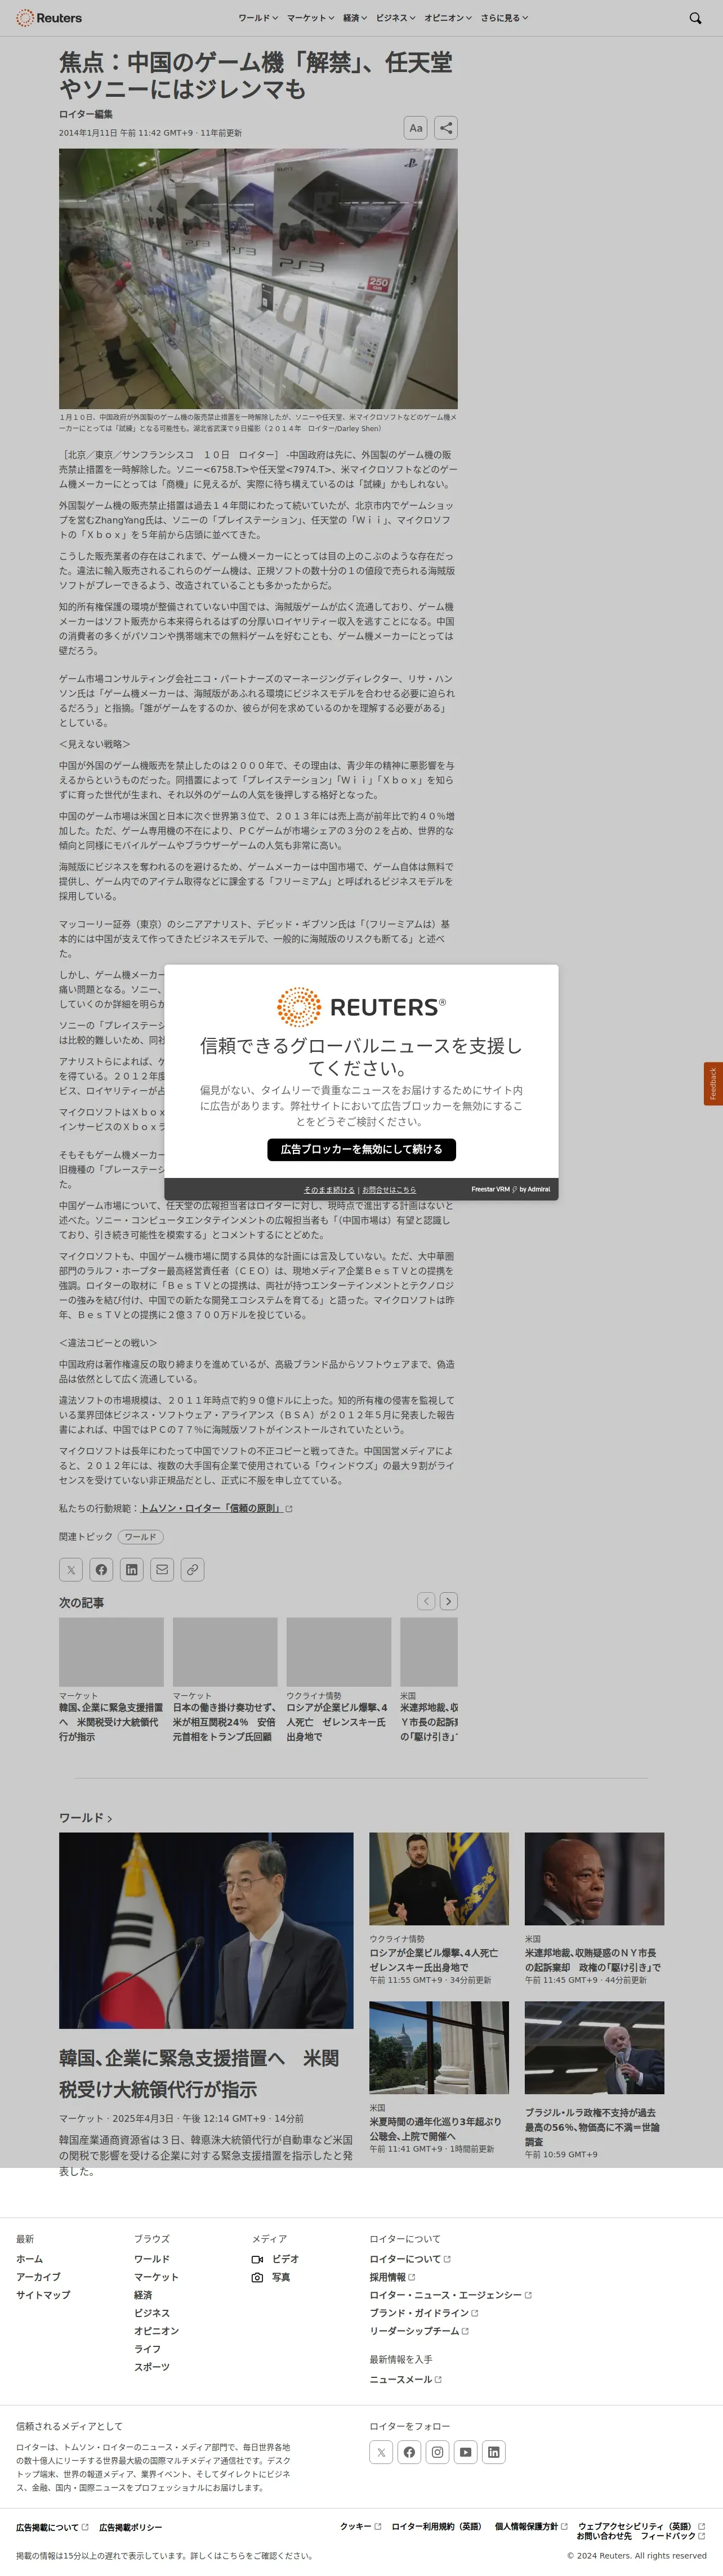Expand the 経済 menu in header
This screenshot has height=2576, width=723.
click(355, 18)
